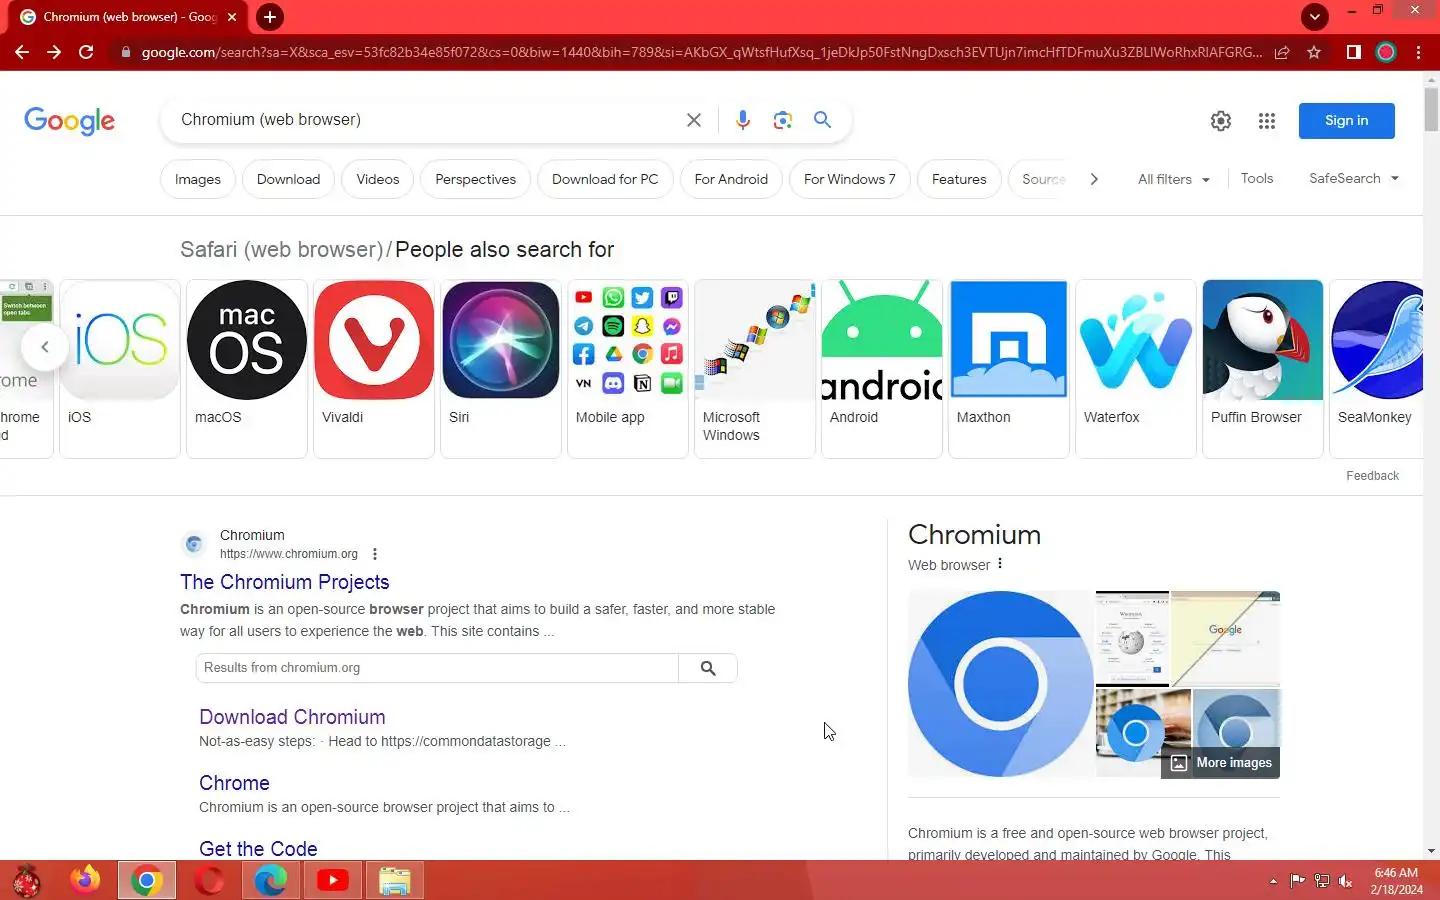
Task: Bookmark this page with the star icon
Action: tap(1314, 52)
